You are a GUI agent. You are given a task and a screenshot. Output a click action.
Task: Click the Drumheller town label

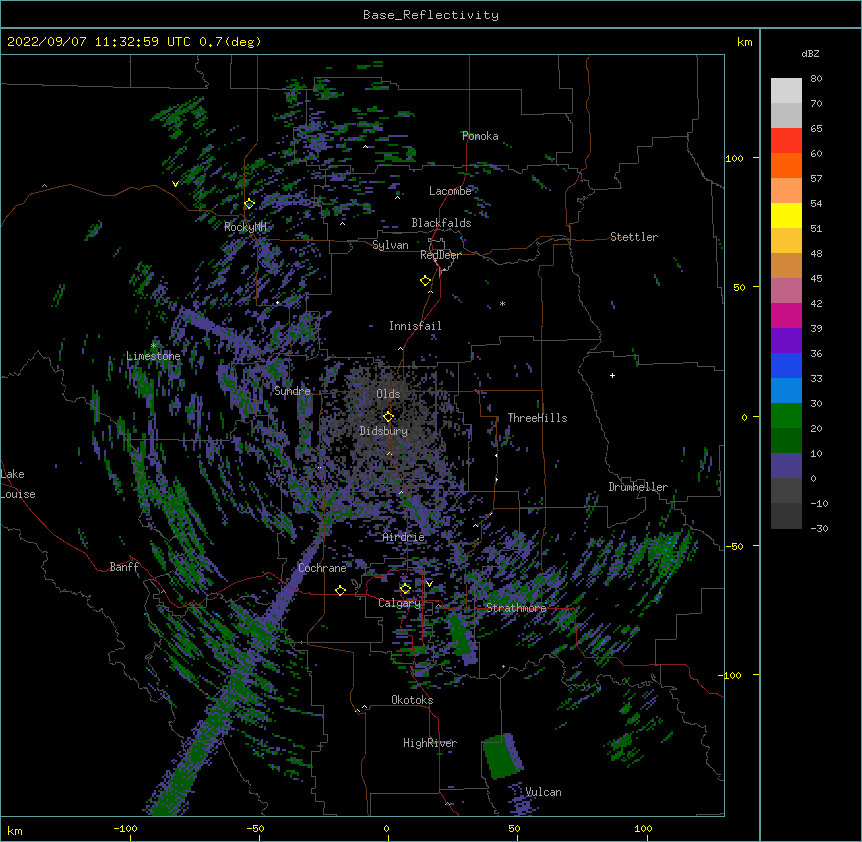(x=638, y=488)
